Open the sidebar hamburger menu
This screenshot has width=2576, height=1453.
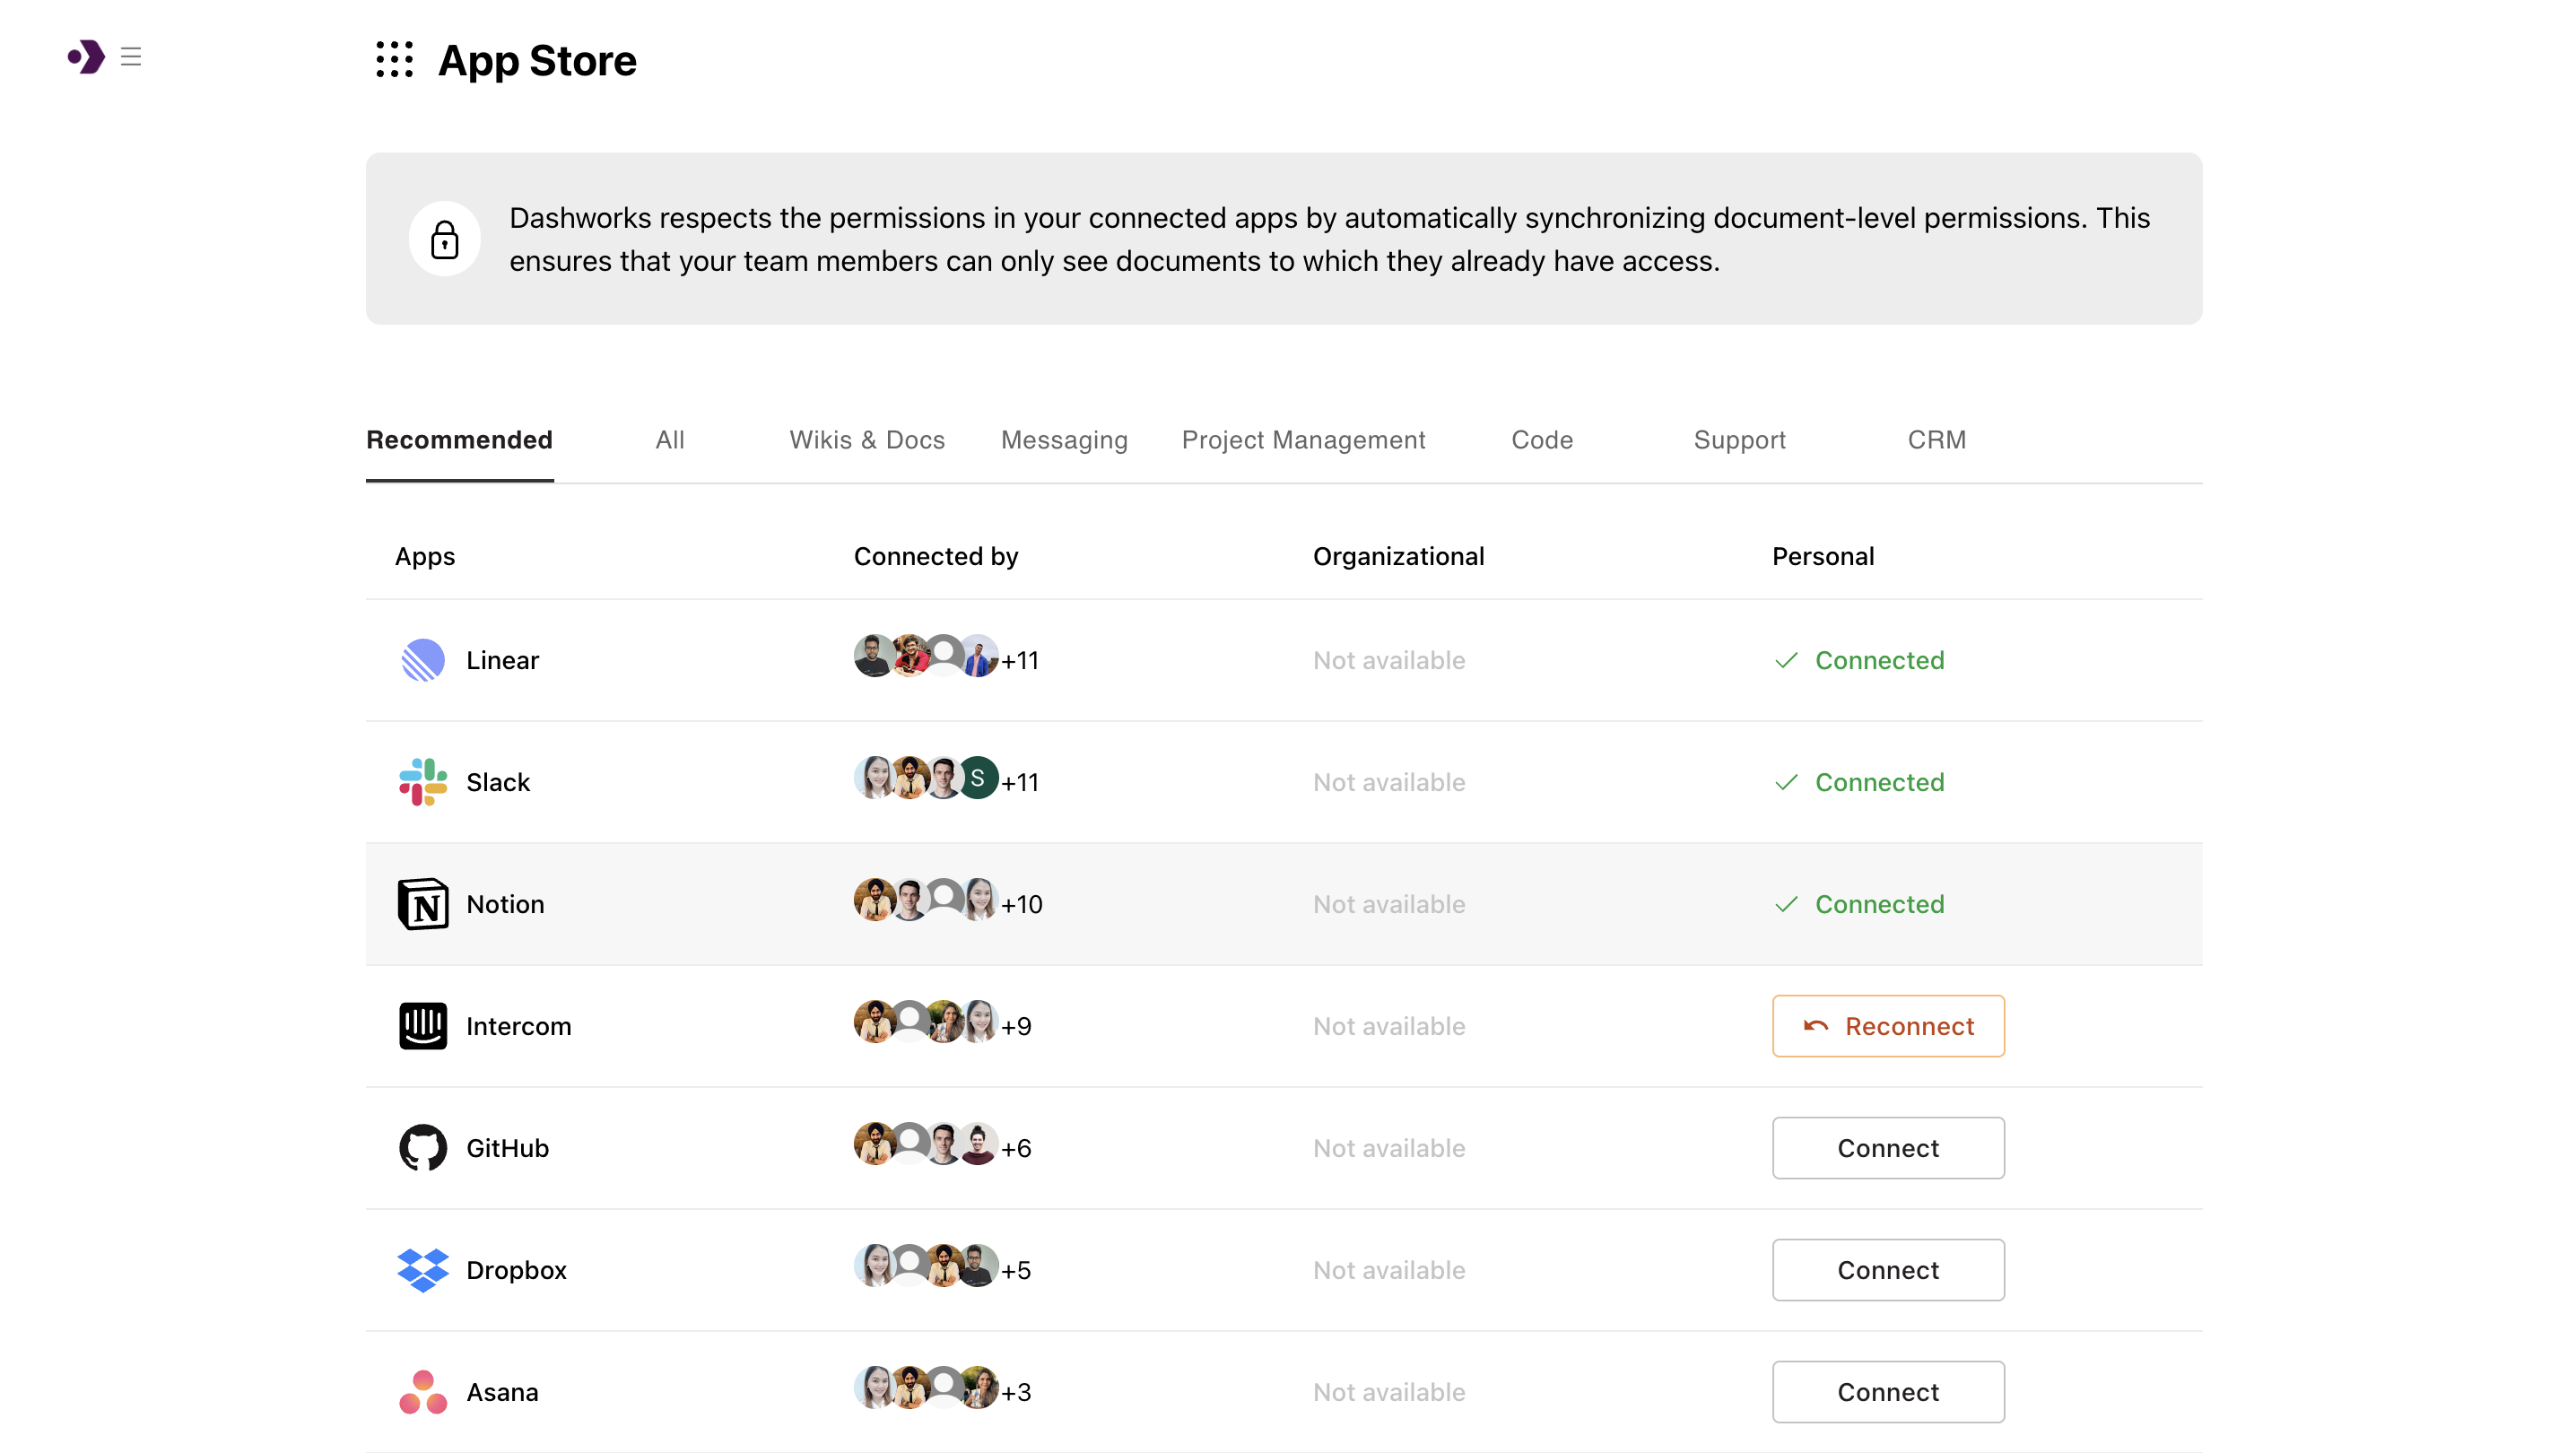(x=131, y=57)
